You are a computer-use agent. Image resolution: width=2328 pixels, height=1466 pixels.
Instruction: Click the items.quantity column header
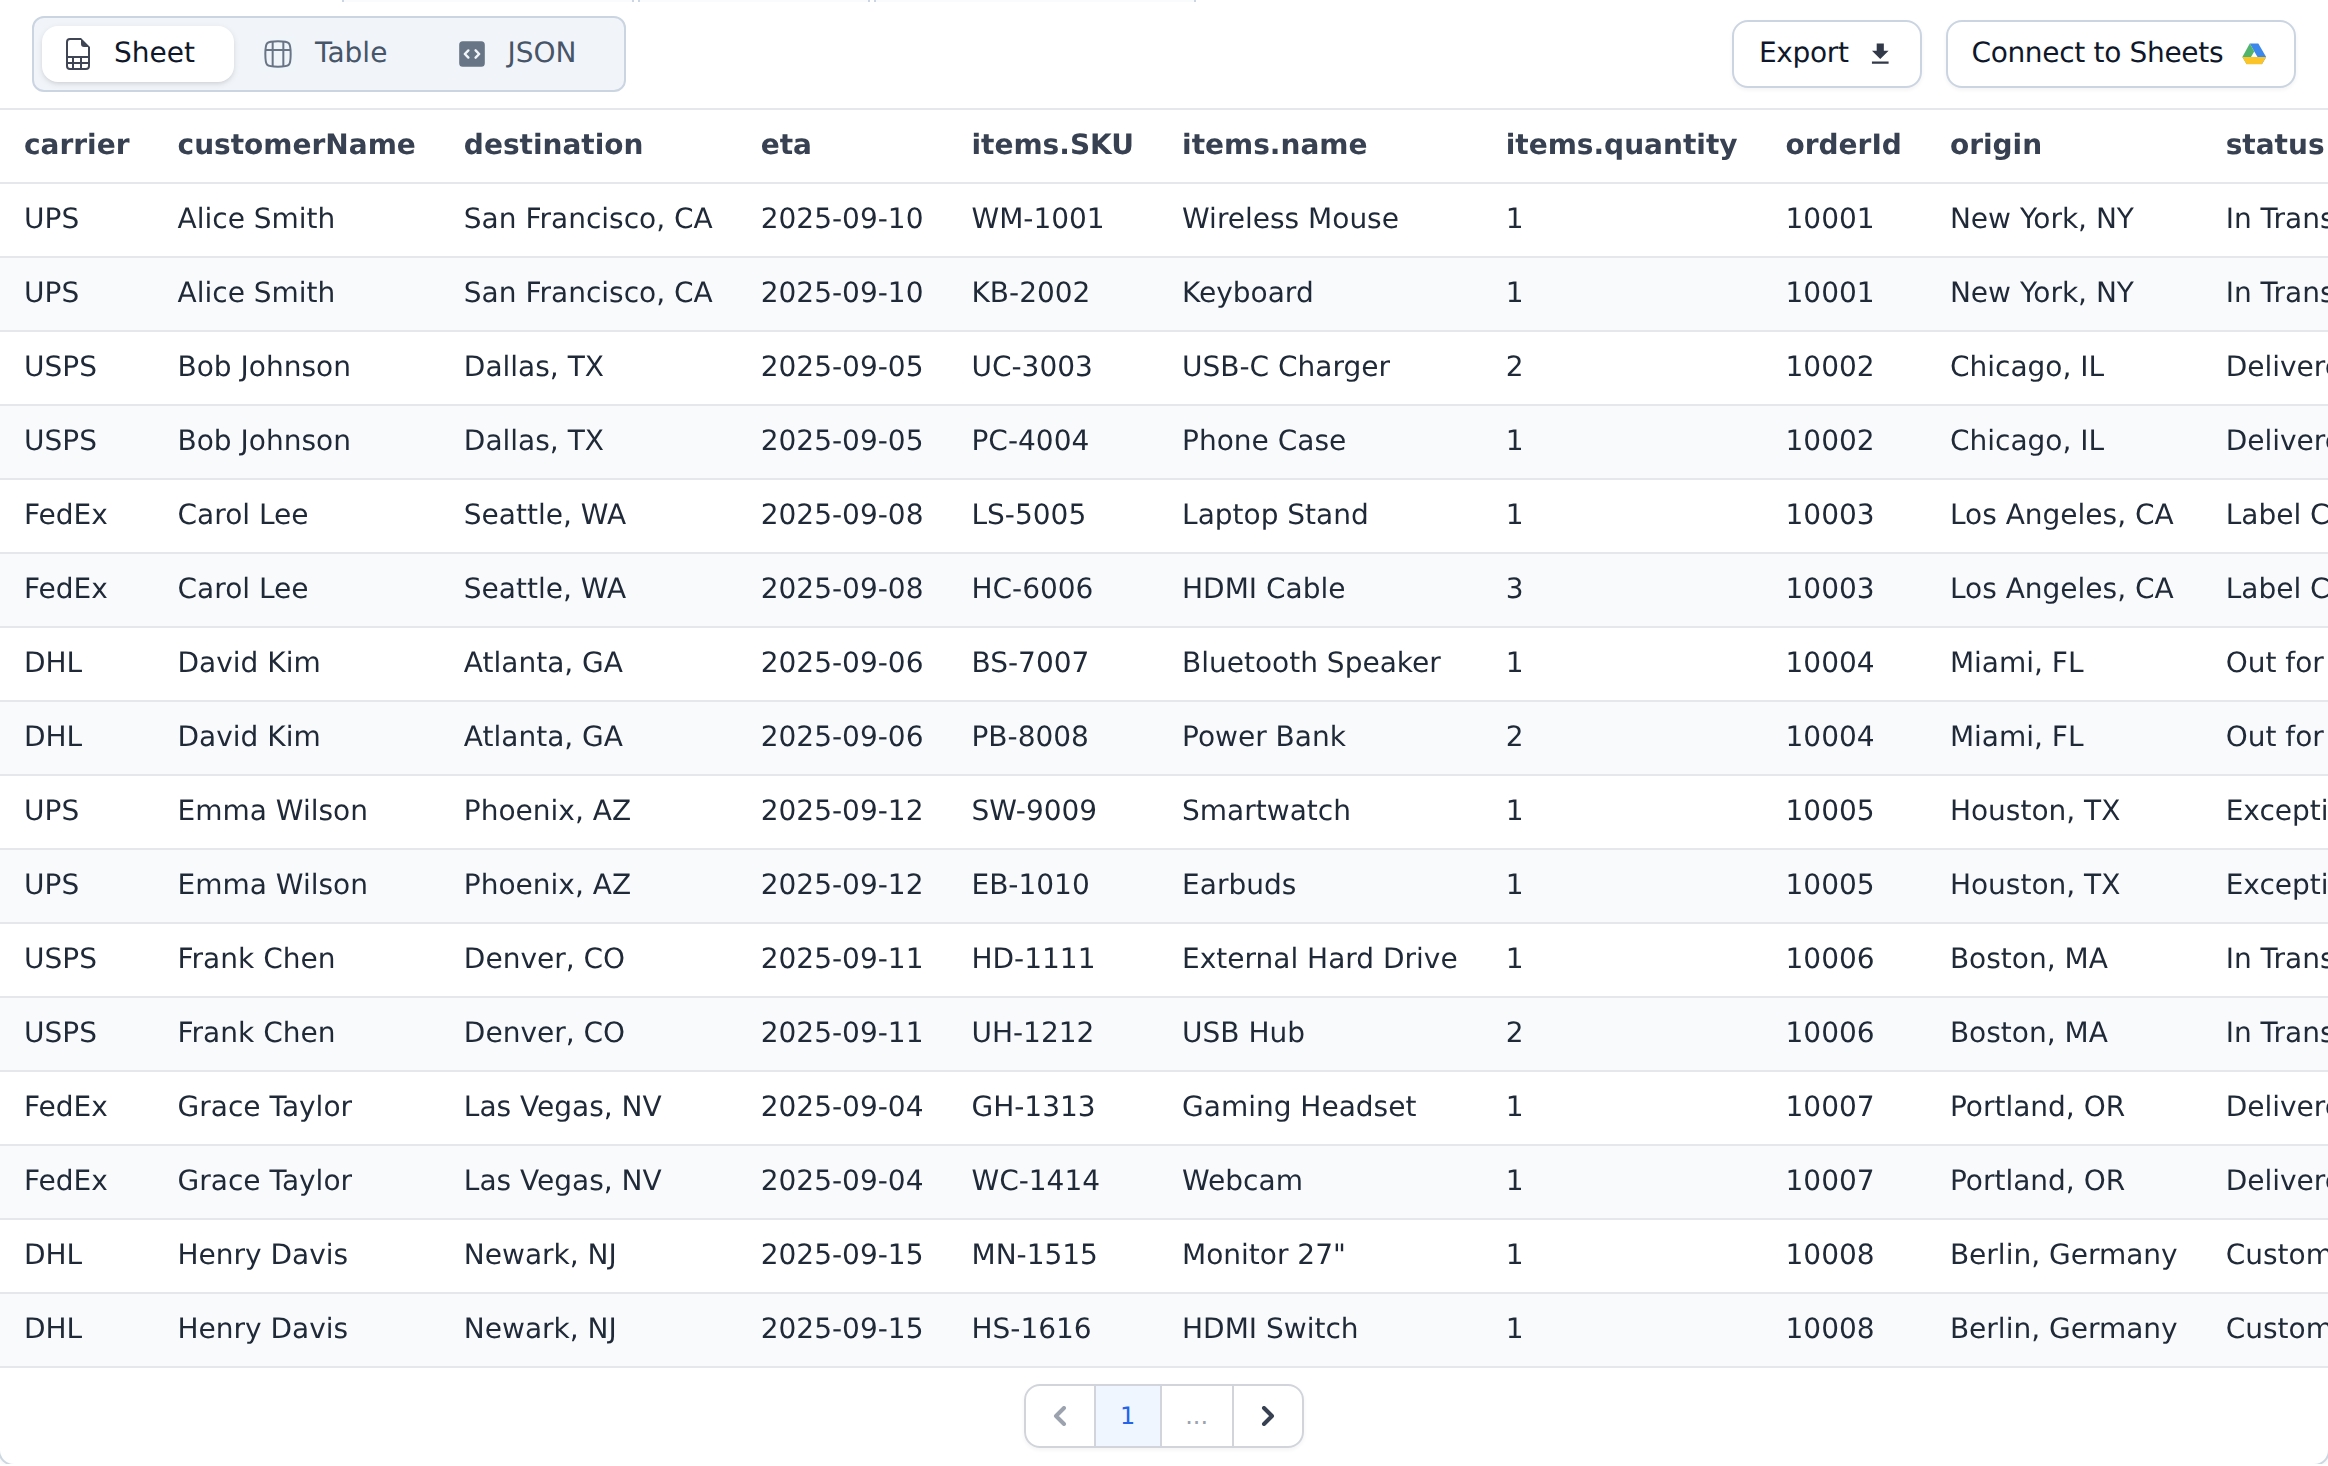1621,145
